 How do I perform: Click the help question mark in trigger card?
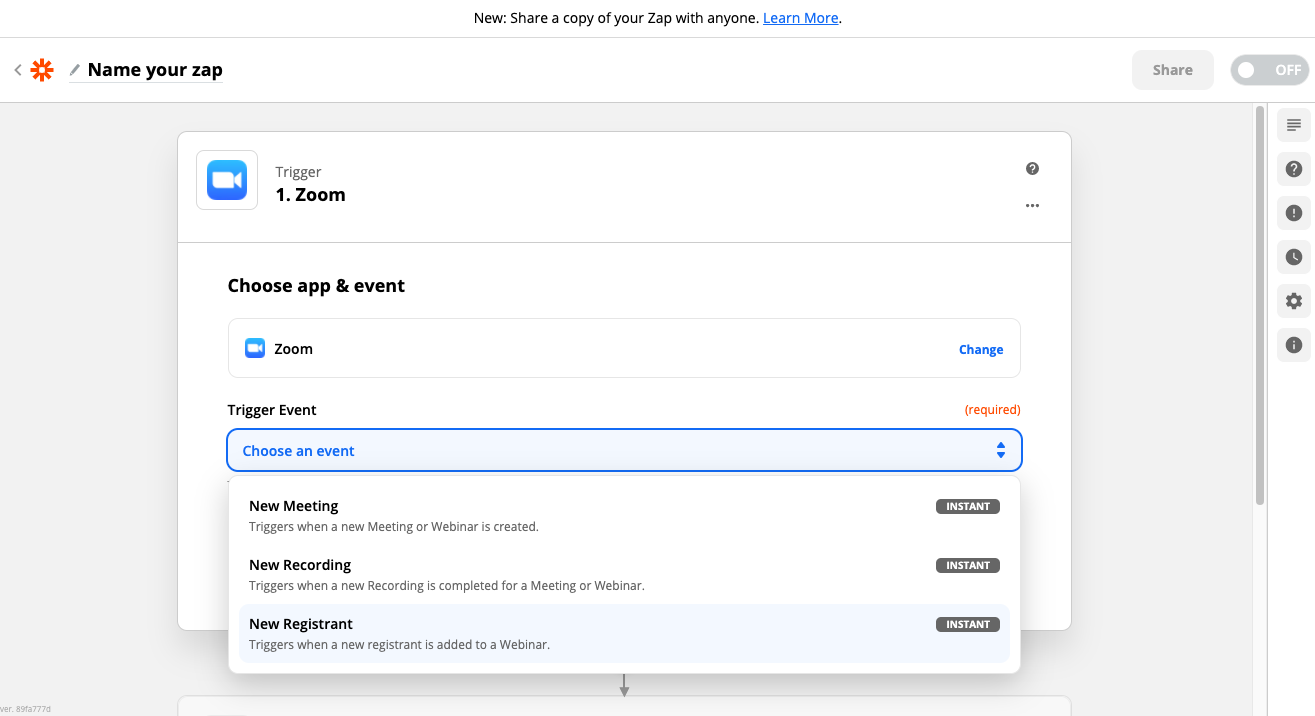click(x=1032, y=169)
